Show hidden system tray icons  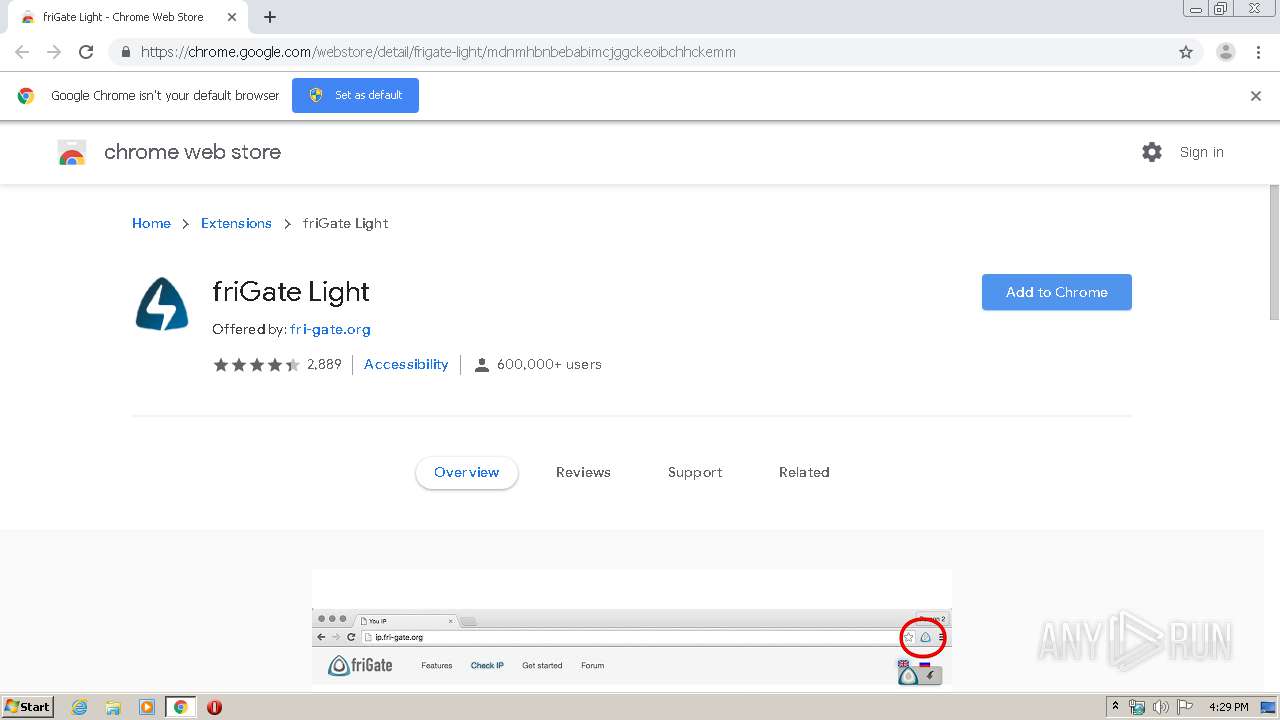click(1116, 707)
